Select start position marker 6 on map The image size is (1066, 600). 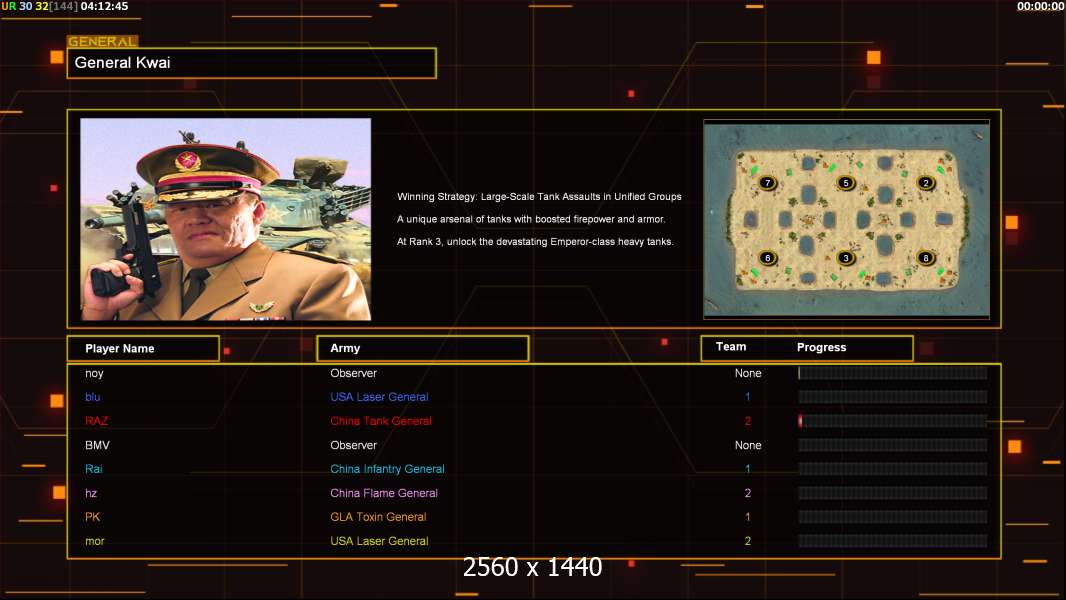click(x=767, y=258)
